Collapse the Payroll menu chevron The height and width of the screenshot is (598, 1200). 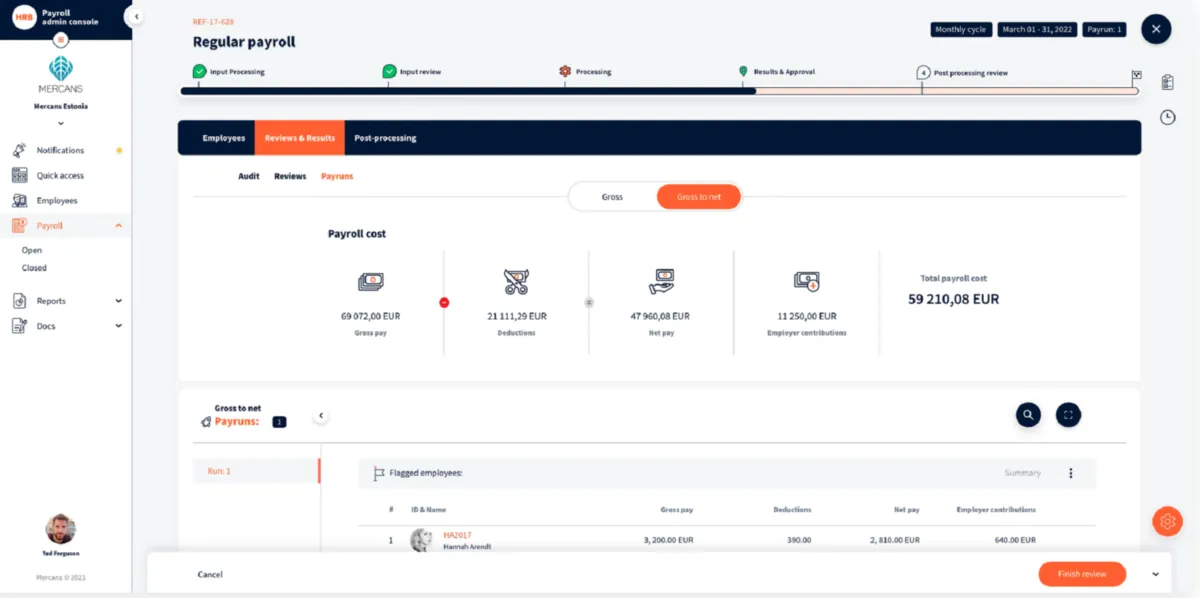click(119, 226)
